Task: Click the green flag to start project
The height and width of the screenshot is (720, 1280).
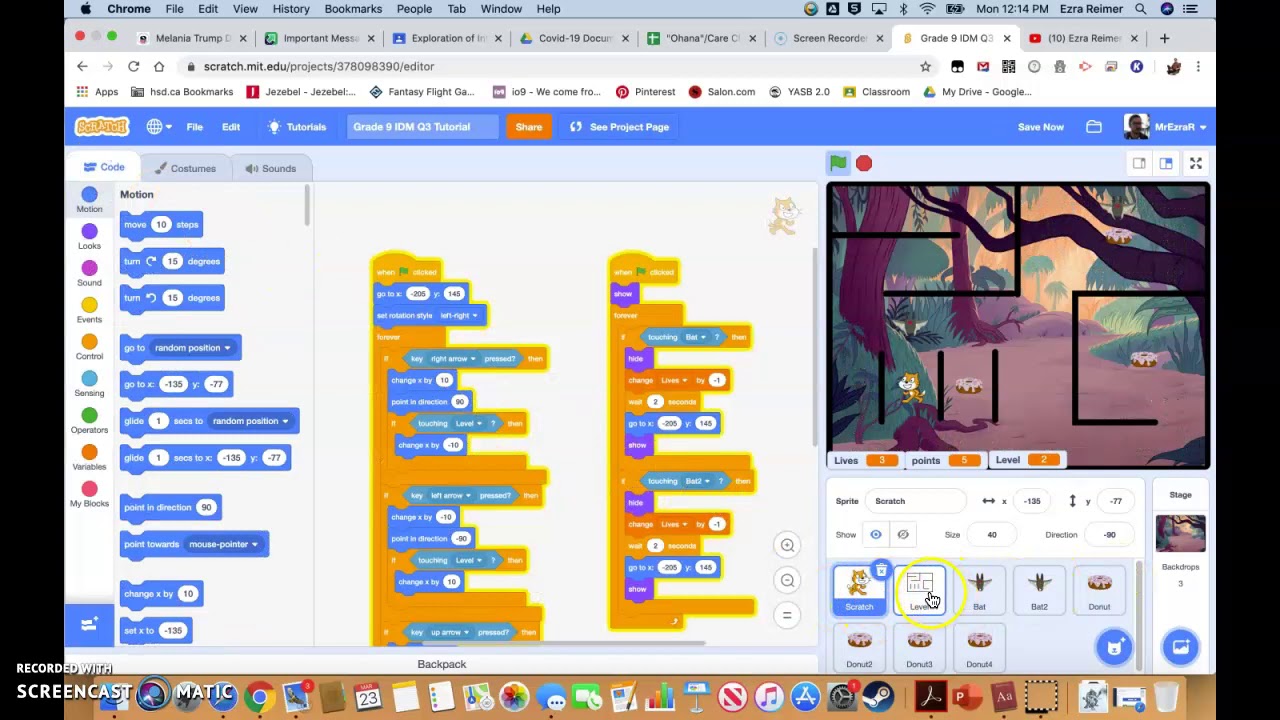Action: 838,163
